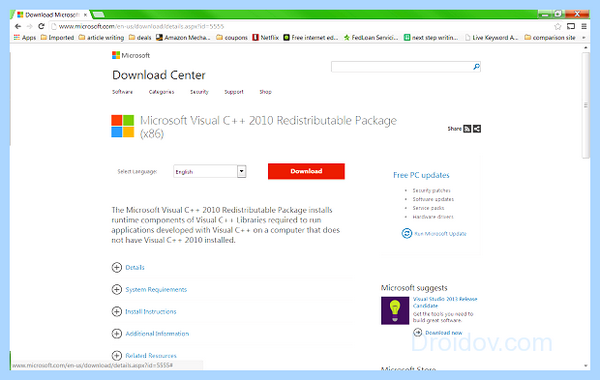This screenshot has height=380, width=600.
Task: Bookmark this page with the star icon
Action: [558, 26]
